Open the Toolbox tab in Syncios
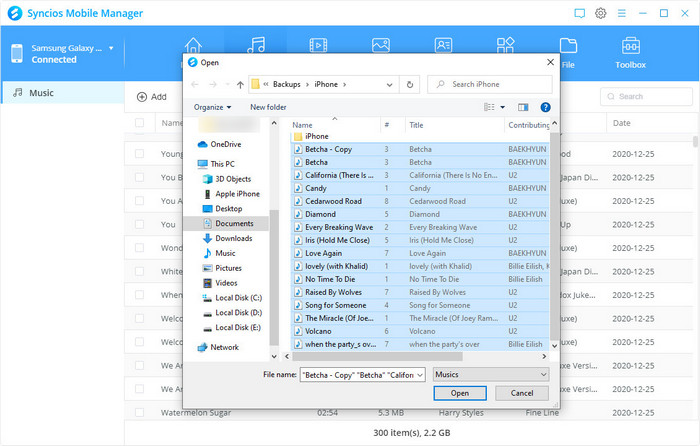Image resolution: width=700 pixels, height=446 pixels. point(630,53)
